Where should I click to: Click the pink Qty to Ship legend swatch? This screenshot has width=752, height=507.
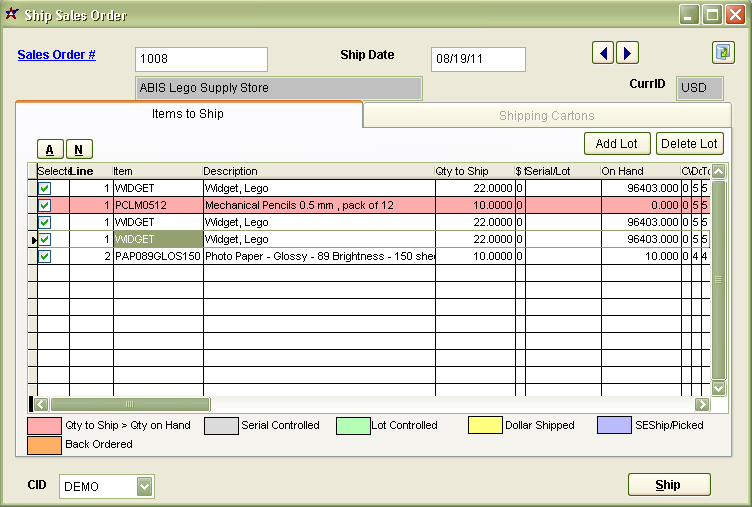pos(43,425)
